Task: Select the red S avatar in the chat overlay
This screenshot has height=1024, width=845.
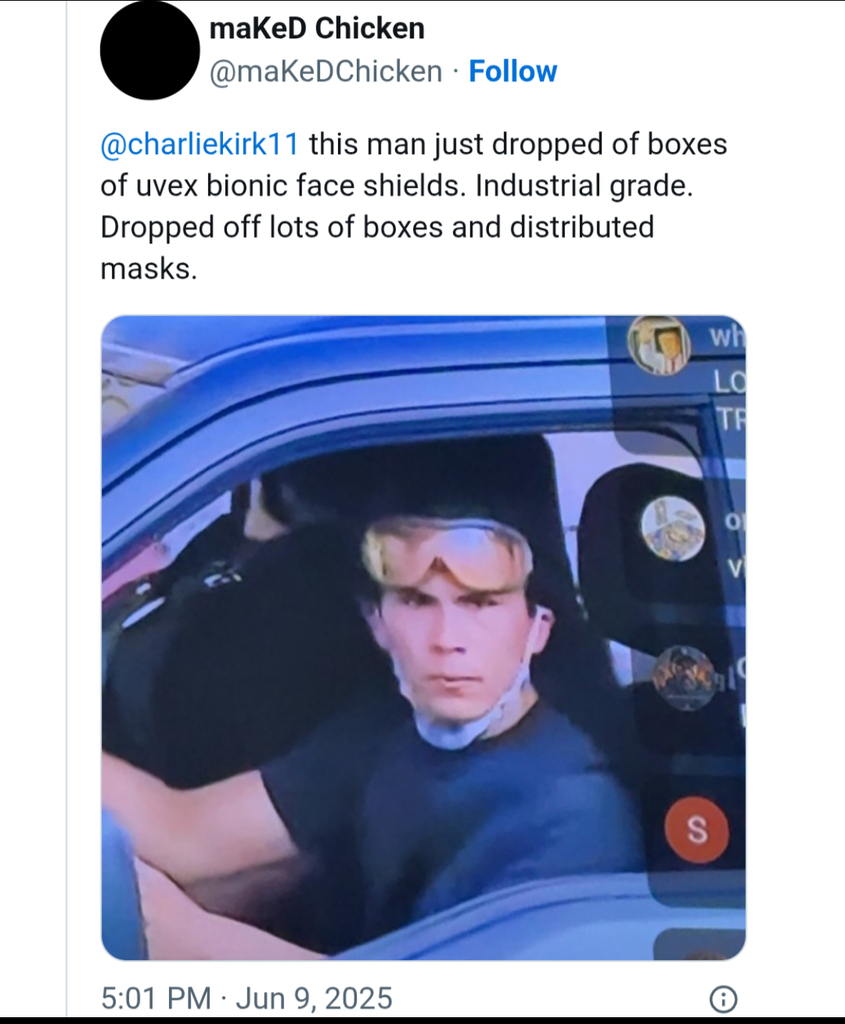Action: [697, 829]
